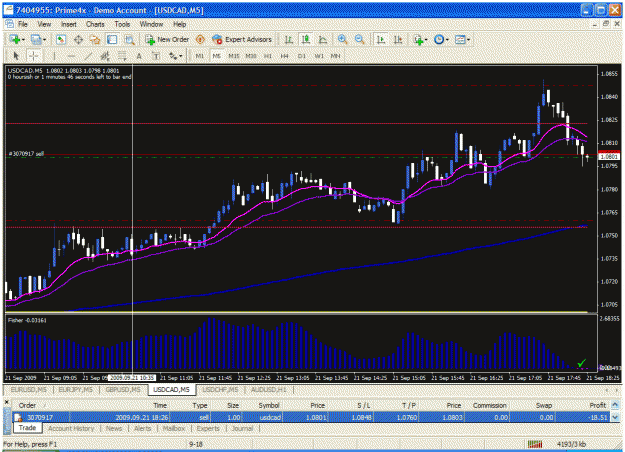The height and width of the screenshot is (452, 625).
Task: Open the Tools menu
Action: (122, 24)
